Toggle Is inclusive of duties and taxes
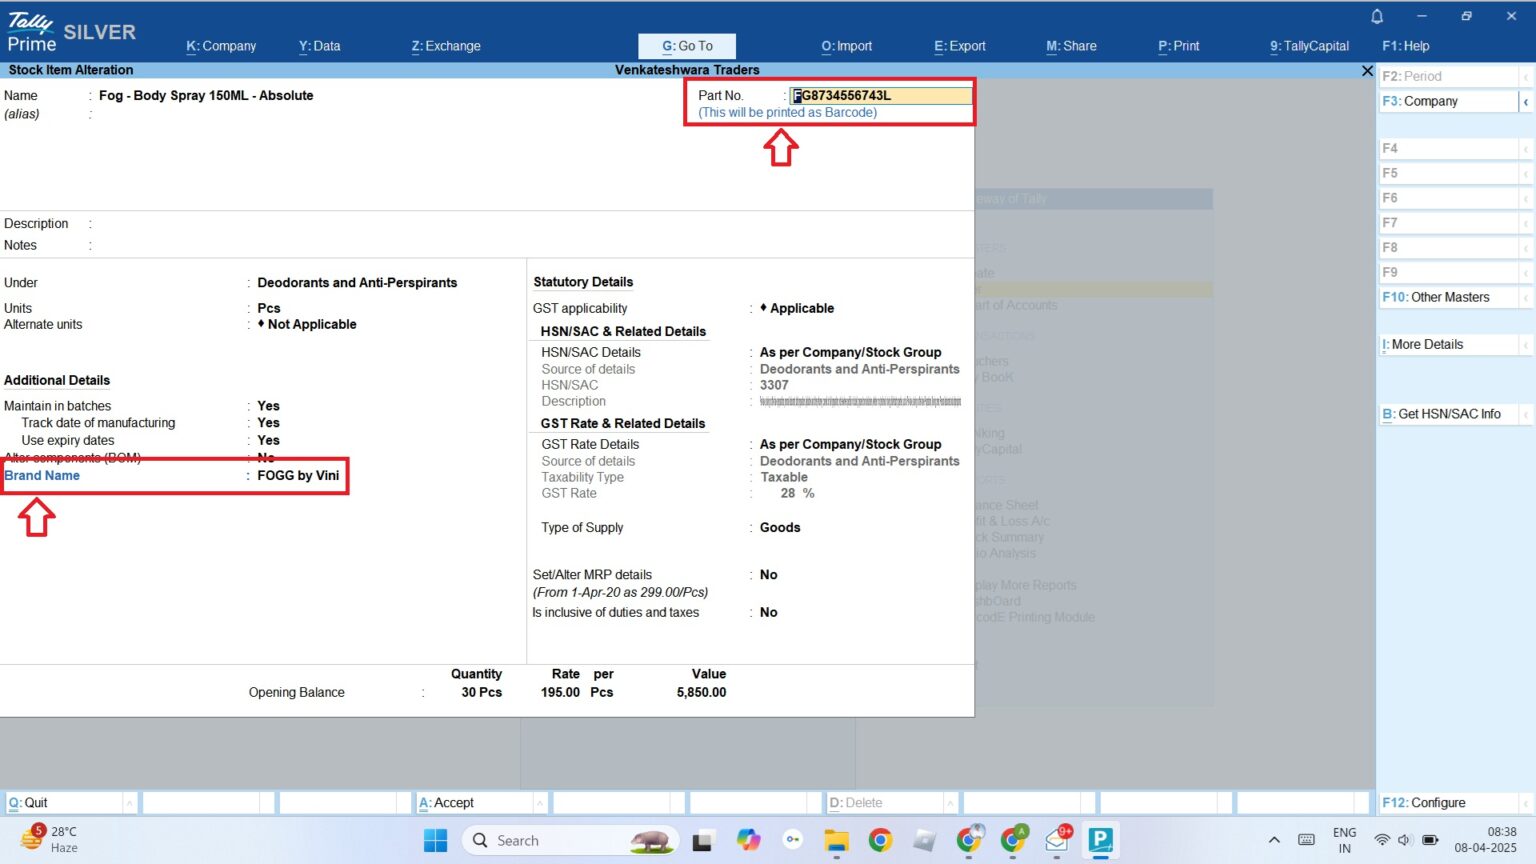Screen dimensions: 1536x864 coord(768,611)
